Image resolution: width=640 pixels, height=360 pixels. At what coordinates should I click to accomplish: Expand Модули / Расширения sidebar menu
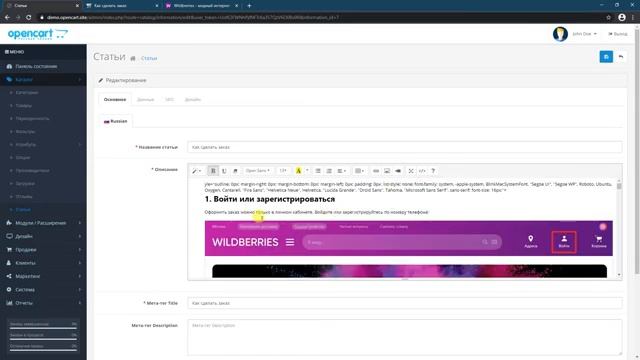[x=43, y=223]
